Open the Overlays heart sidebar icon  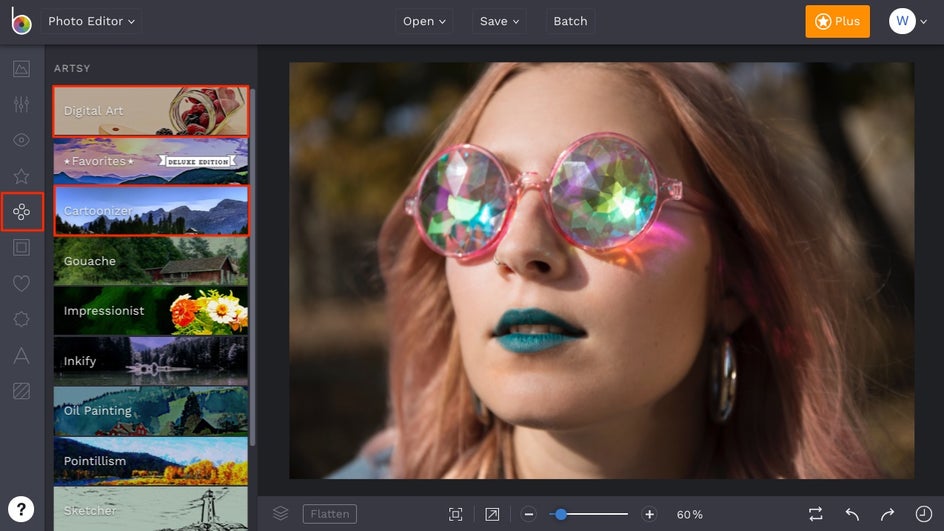21,284
